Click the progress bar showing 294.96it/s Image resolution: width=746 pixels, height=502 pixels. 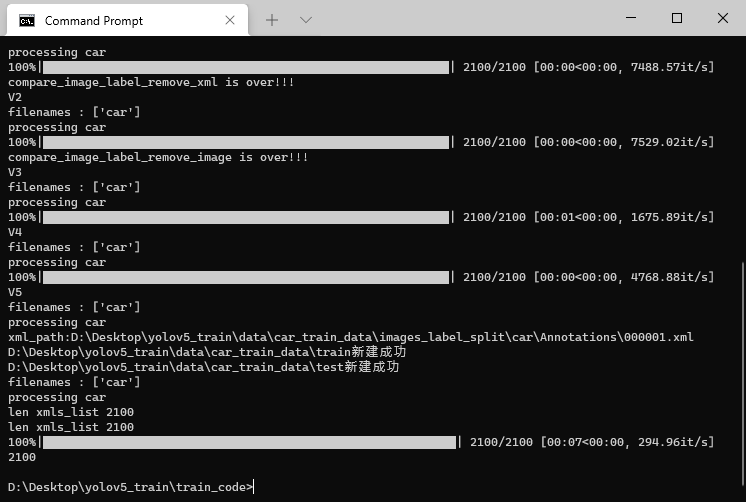(249, 442)
